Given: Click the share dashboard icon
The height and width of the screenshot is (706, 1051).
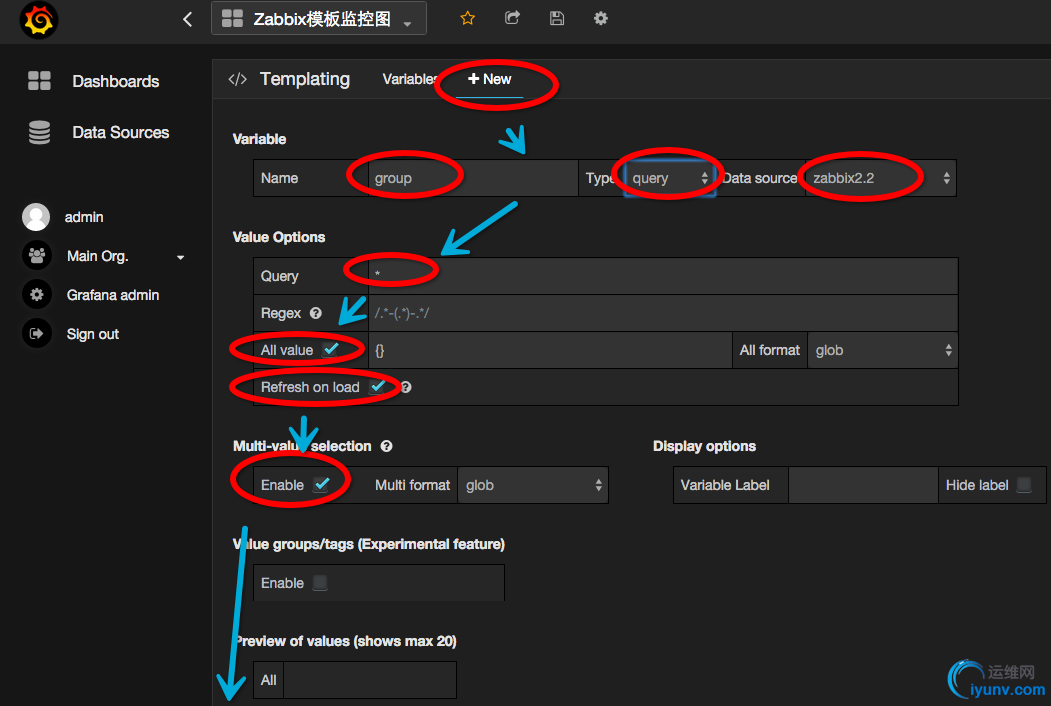Looking at the screenshot, I should pyautogui.click(x=512, y=18).
